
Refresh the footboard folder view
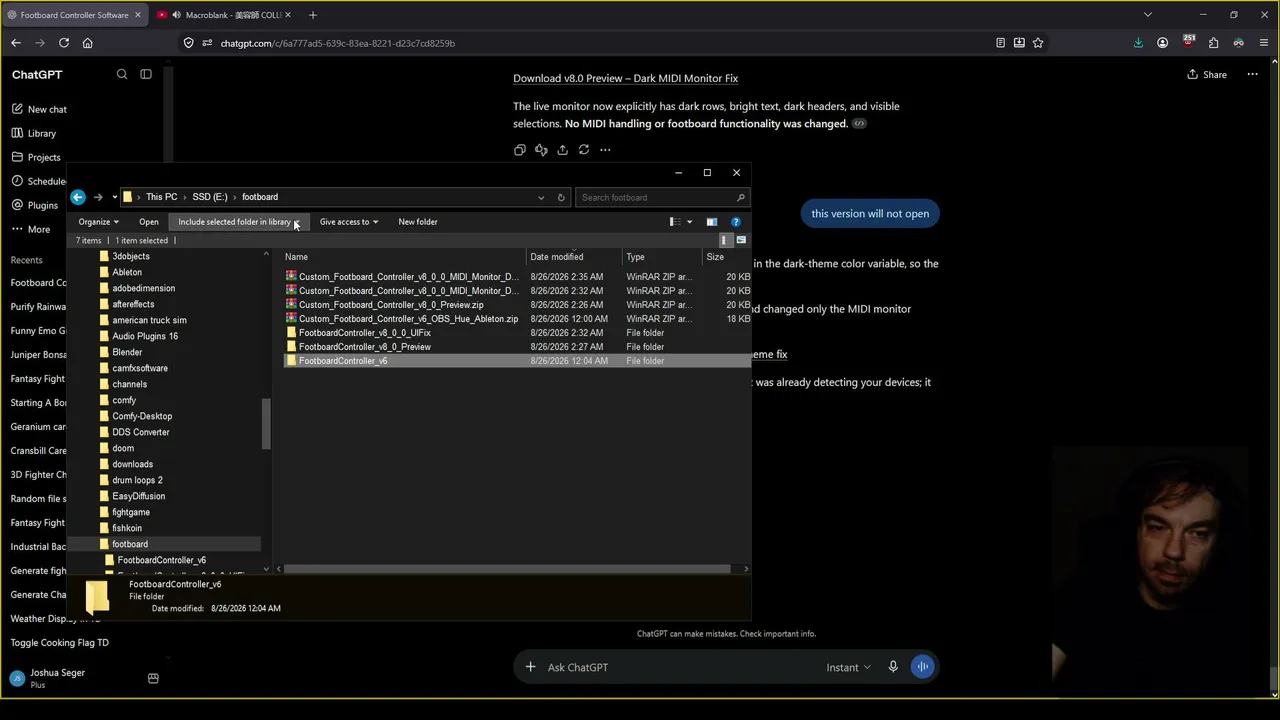click(x=561, y=197)
